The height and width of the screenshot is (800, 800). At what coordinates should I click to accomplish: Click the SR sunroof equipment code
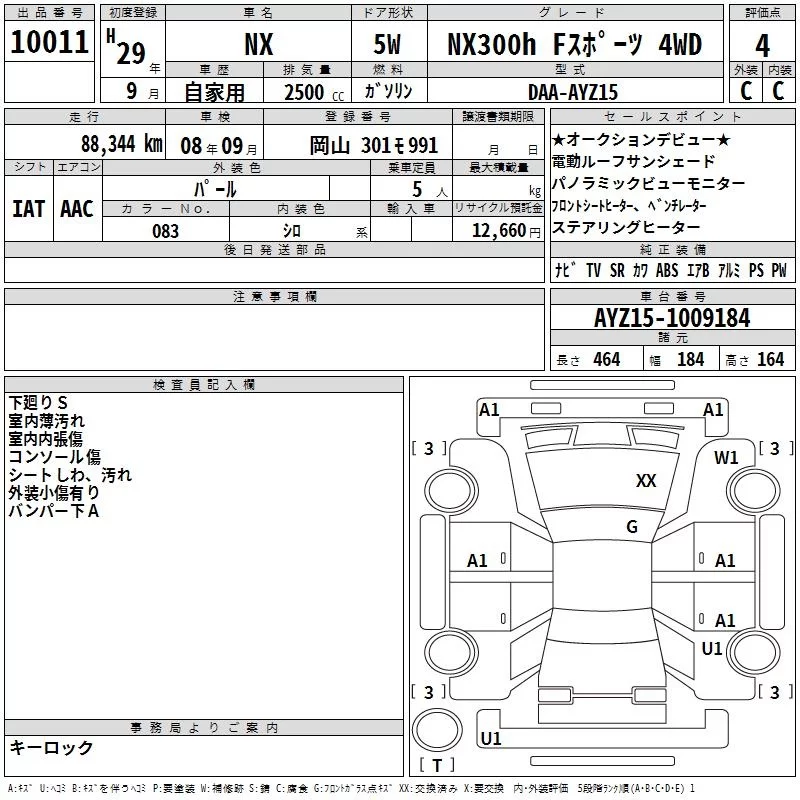pyautogui.click(x=617, y=270)
